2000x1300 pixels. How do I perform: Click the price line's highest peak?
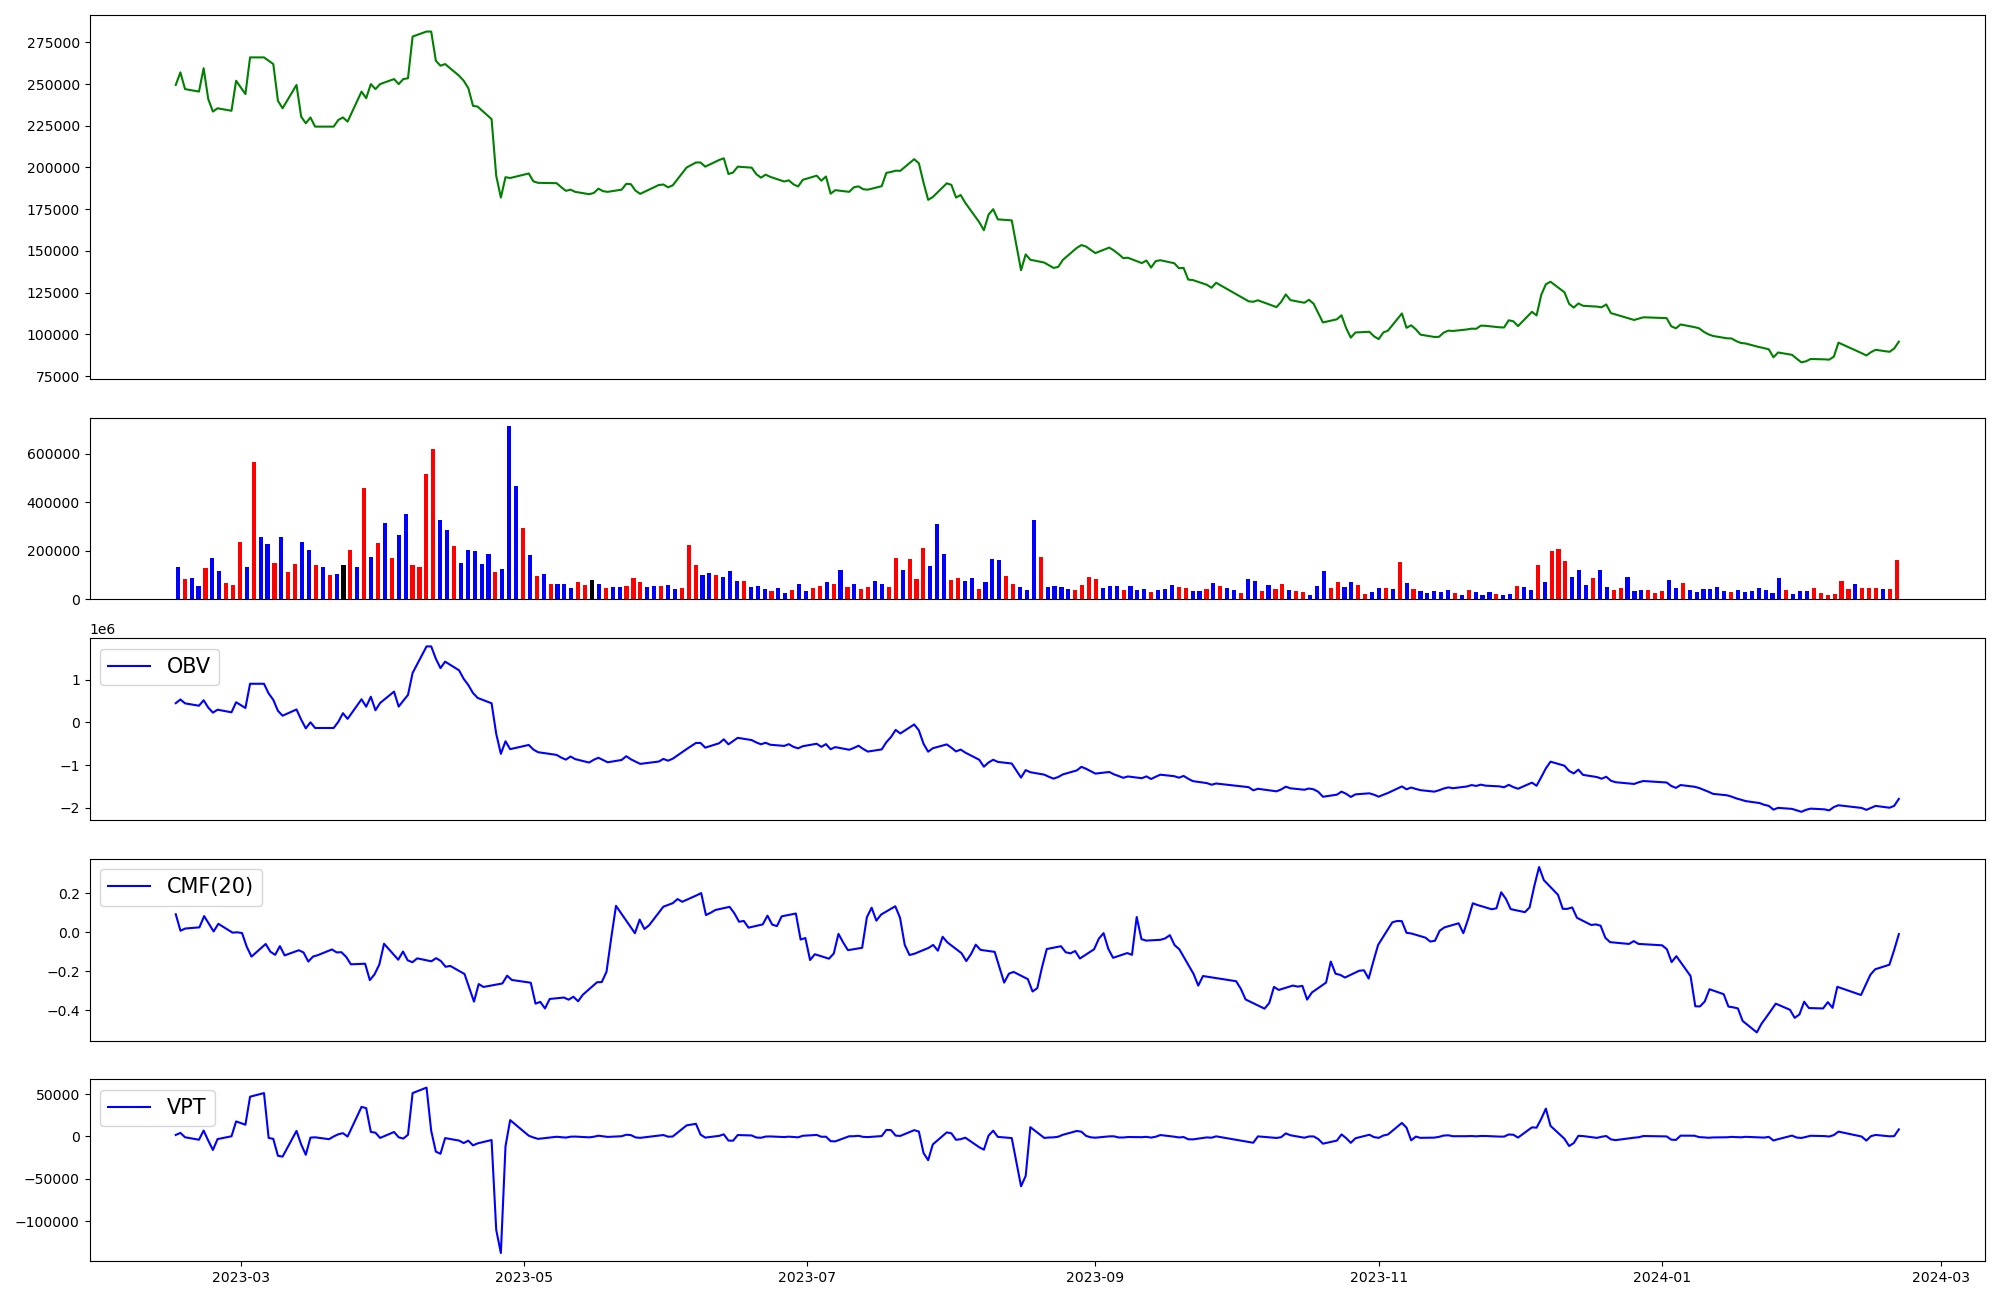tap(428, 32)
